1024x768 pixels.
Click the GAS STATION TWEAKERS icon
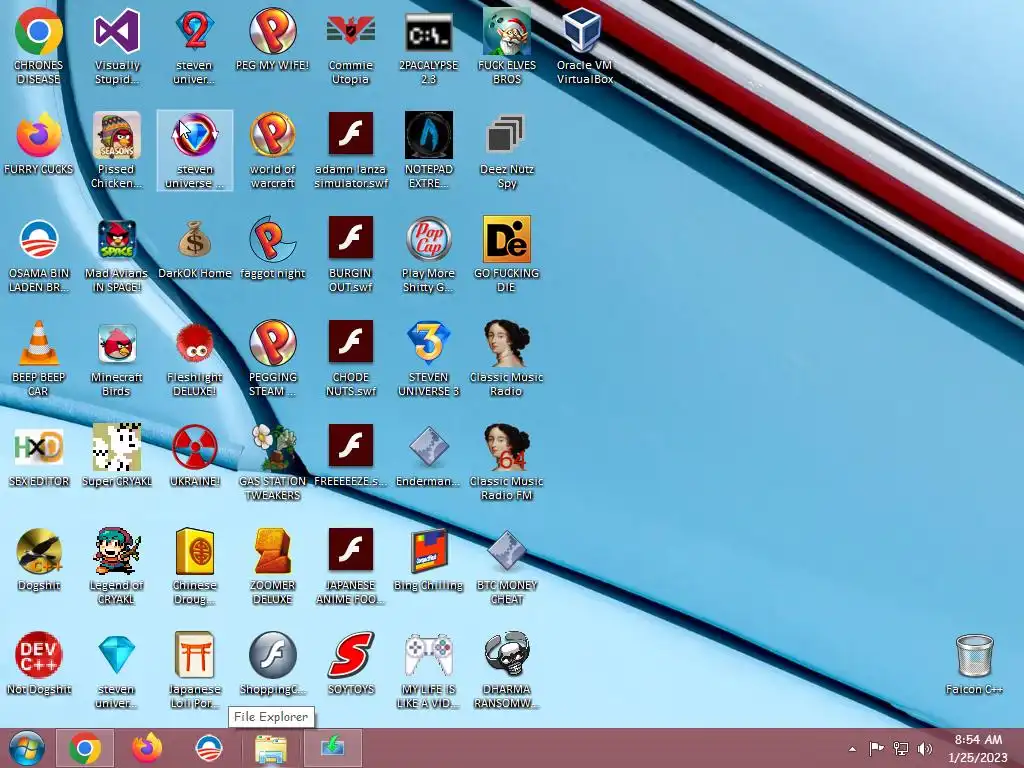(x=272, y=462)
